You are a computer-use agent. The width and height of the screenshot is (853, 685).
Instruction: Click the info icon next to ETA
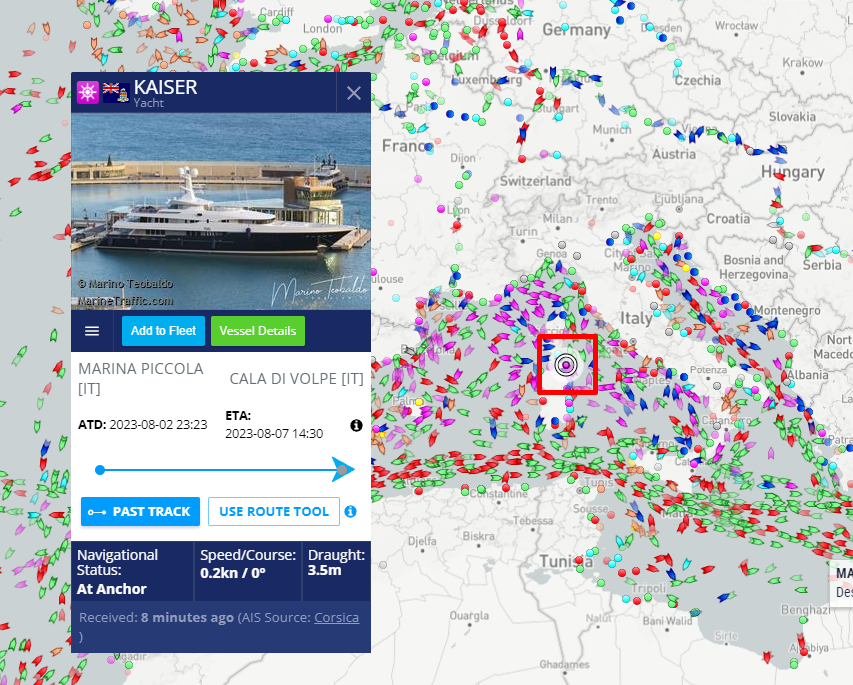pos(356,425)
